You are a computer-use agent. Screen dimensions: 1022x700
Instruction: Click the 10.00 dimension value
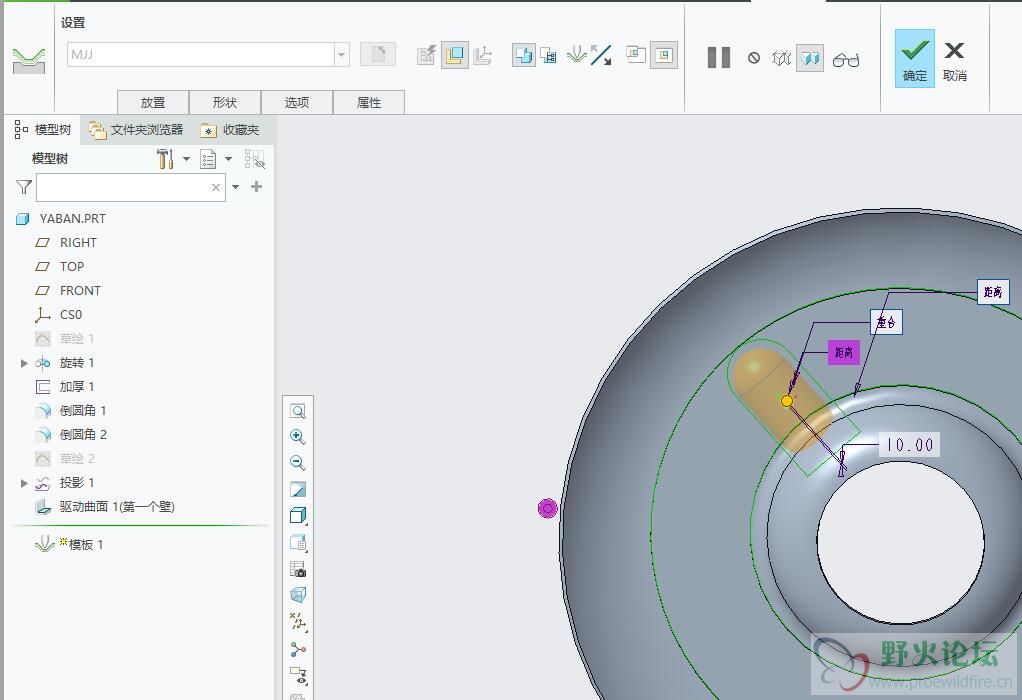[x=910, y=445]
